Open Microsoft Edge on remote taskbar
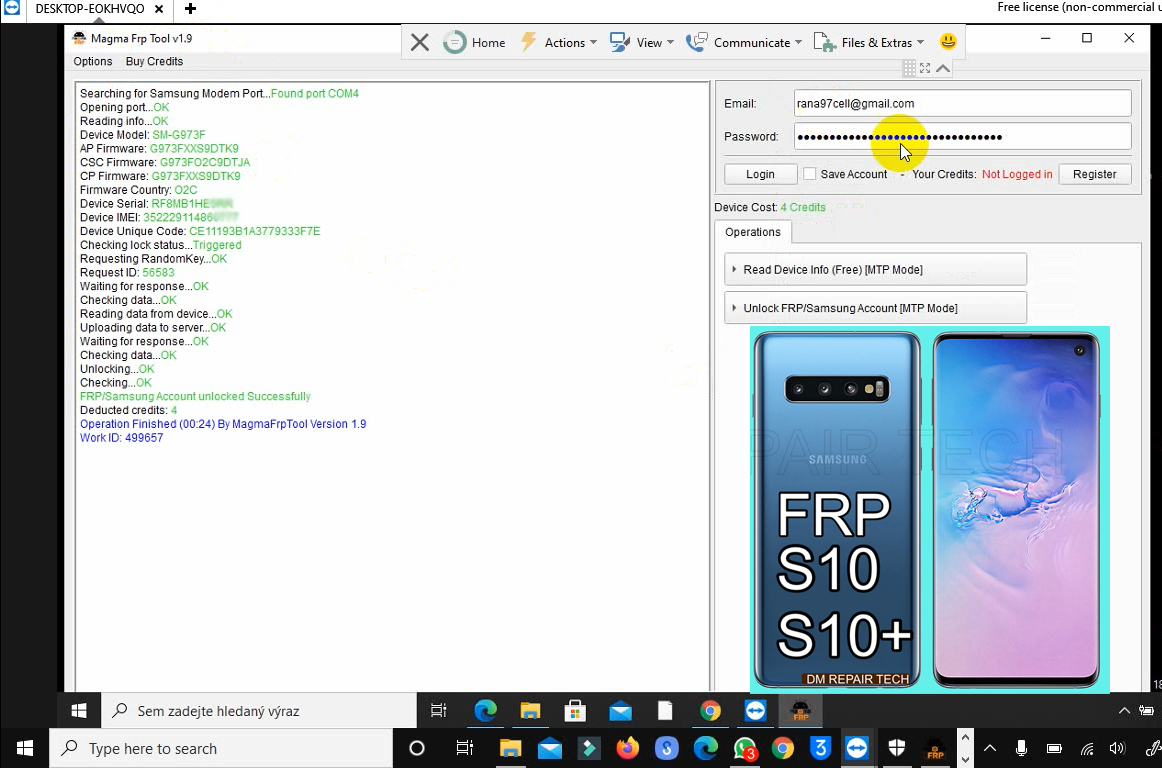 (485, 711)
